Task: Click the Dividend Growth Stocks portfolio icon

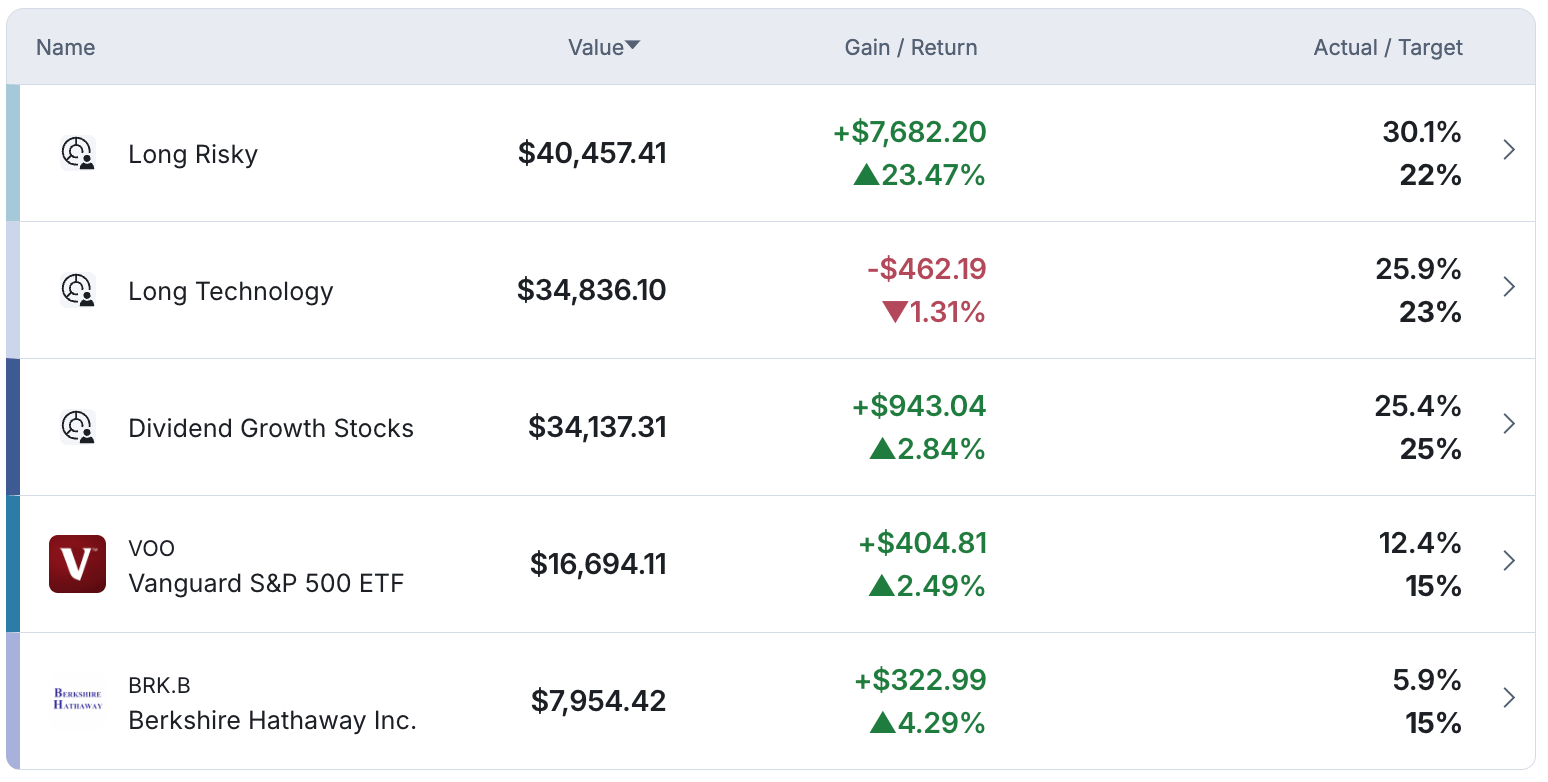Action: 77,427
